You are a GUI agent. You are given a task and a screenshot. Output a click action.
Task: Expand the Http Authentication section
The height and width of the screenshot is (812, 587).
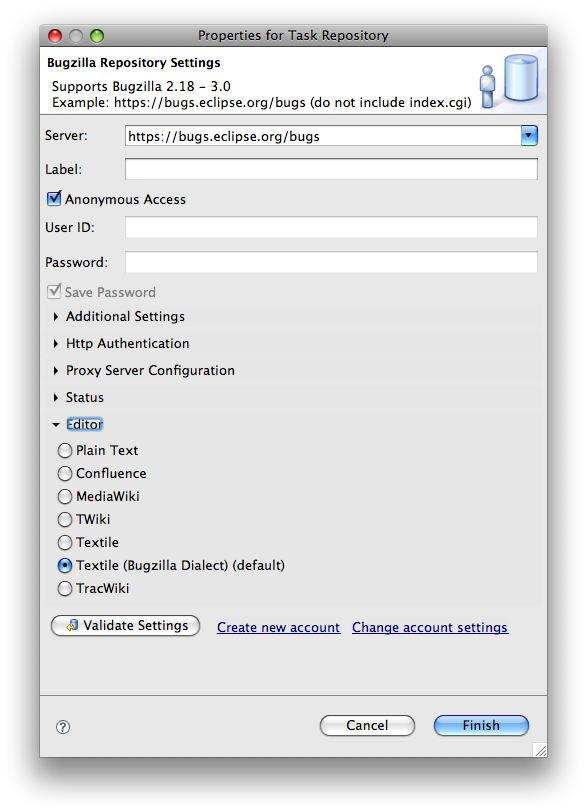pyautogui.click(x=55, y=343)
